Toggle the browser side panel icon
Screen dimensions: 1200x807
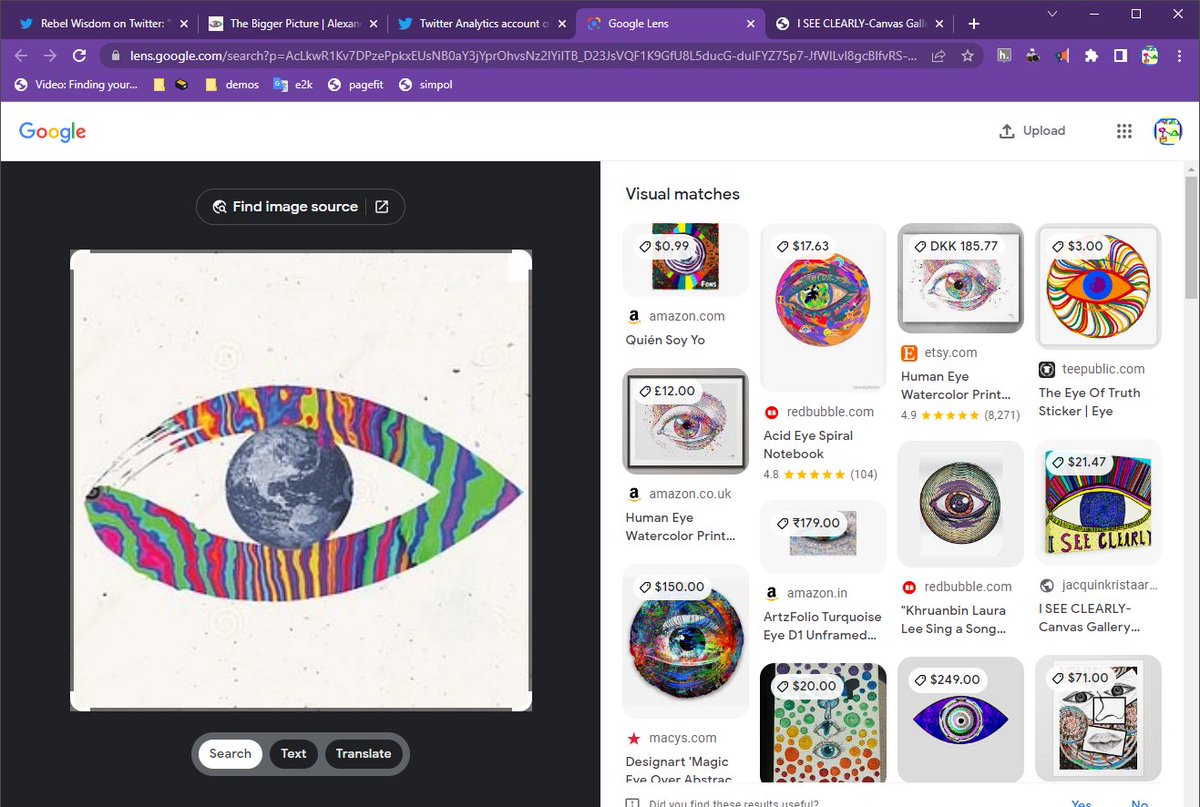[1121, 56]
